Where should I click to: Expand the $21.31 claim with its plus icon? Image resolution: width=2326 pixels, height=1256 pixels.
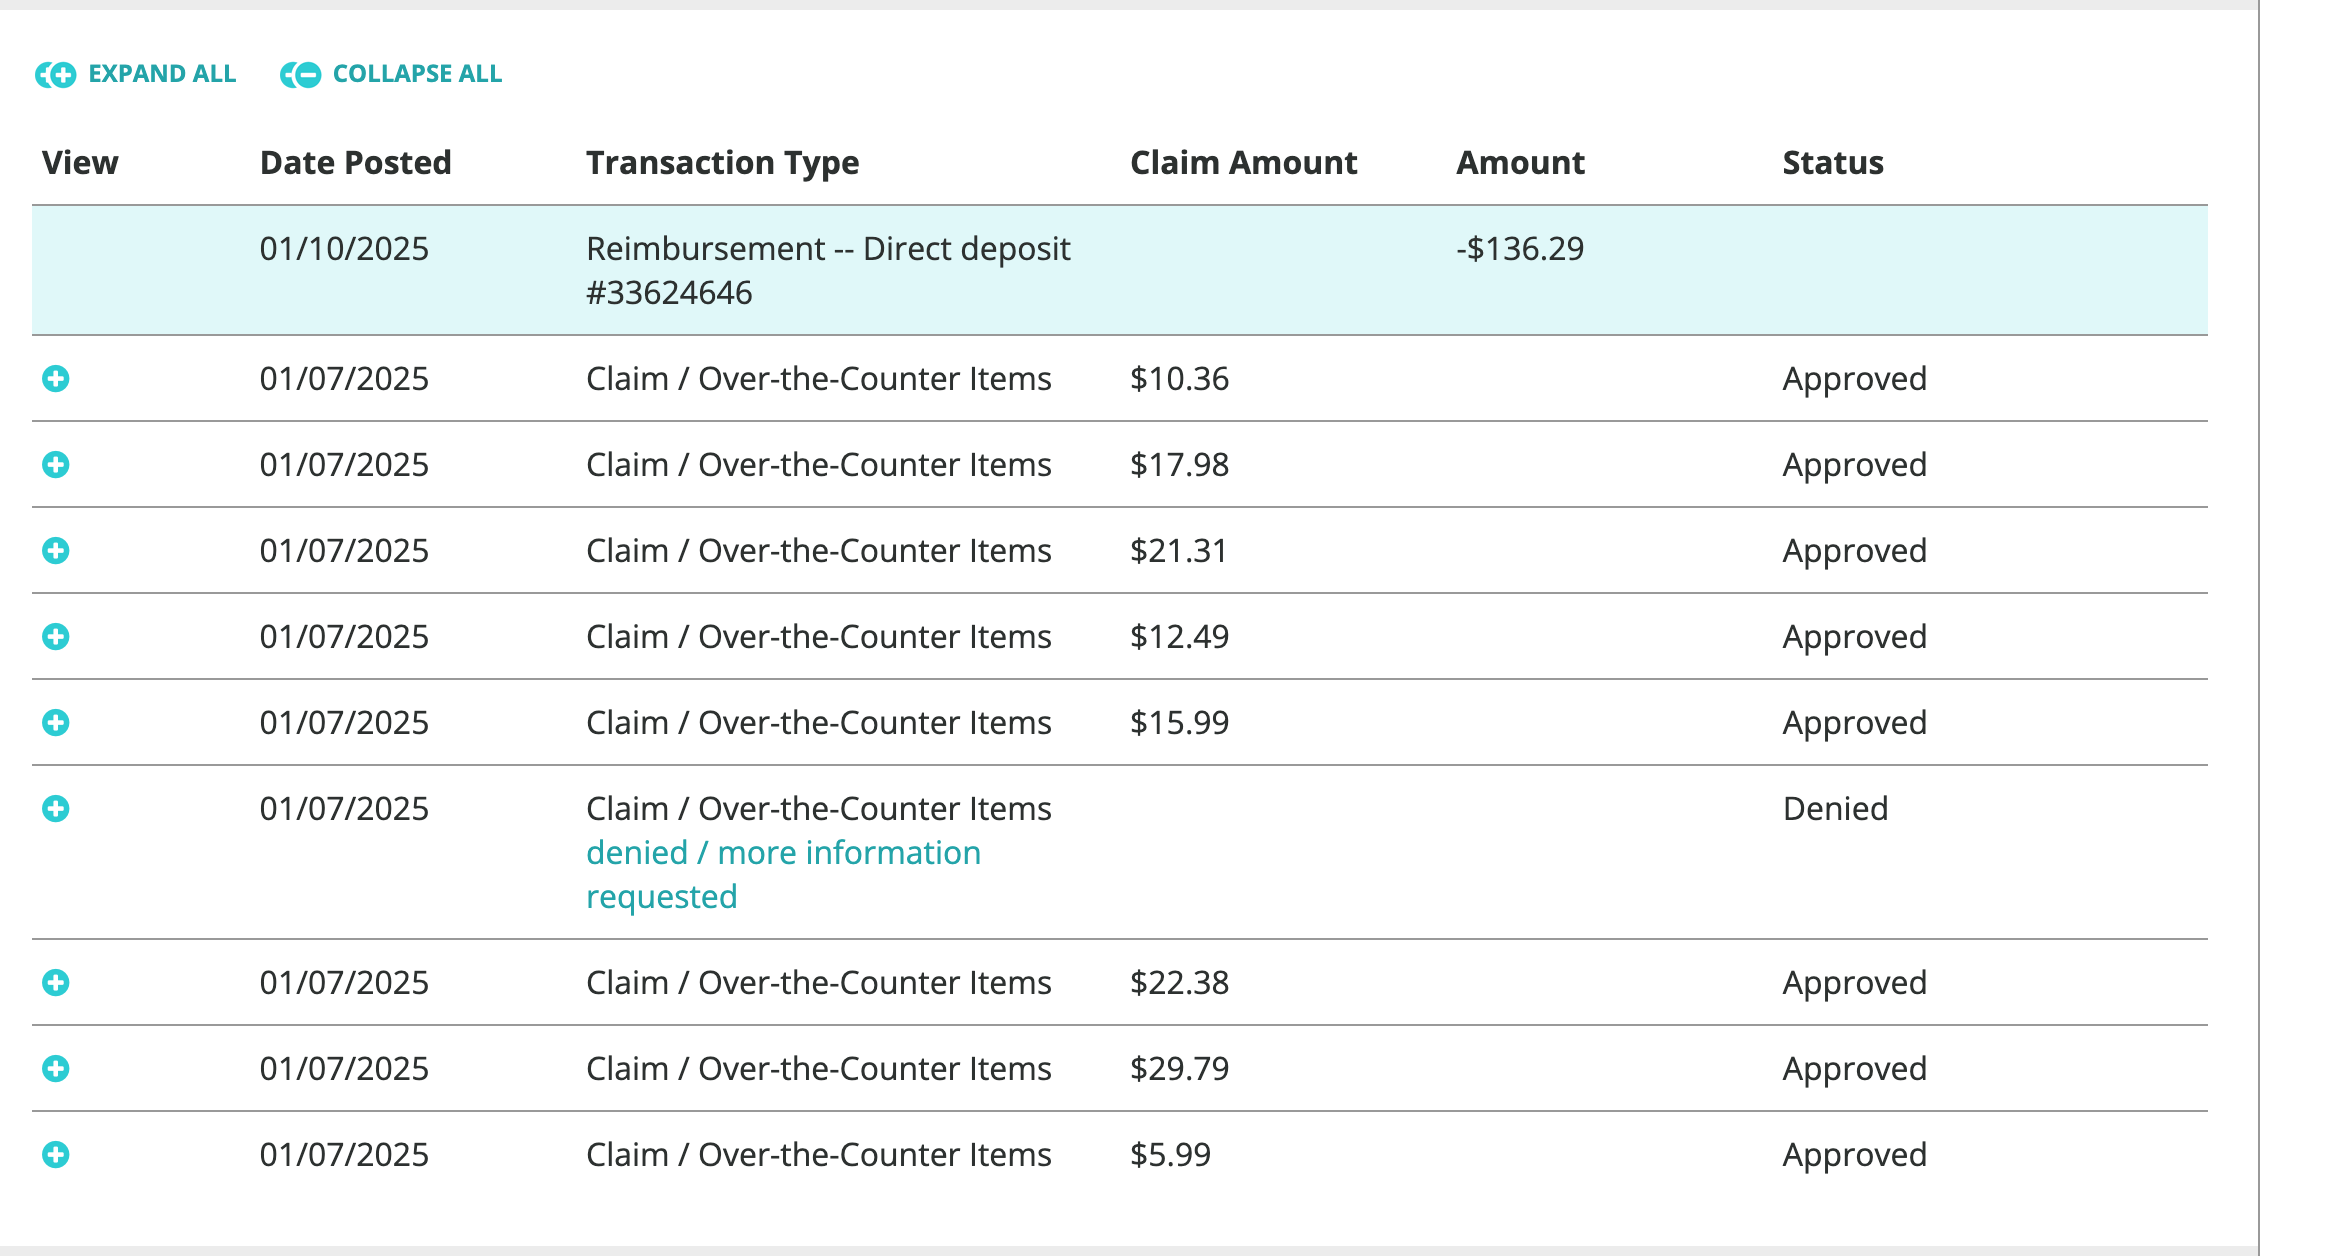(57, 551)
